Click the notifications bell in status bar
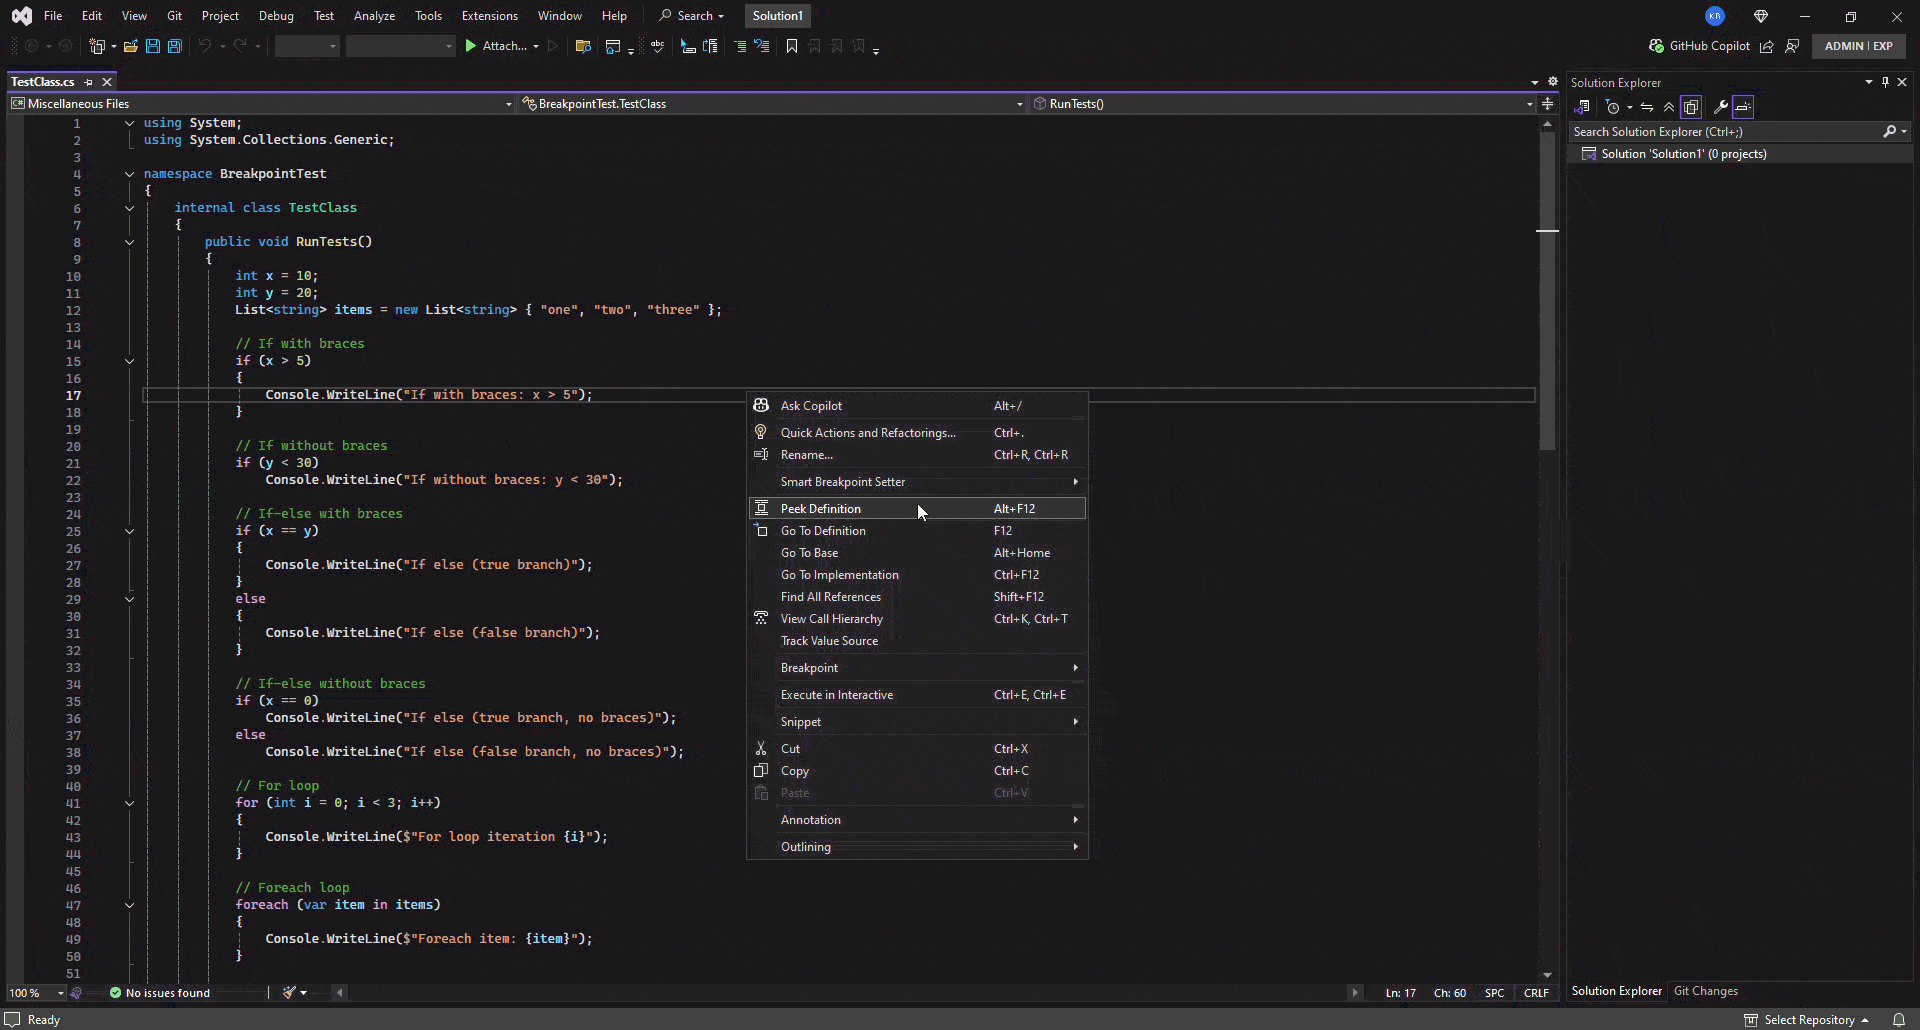Image resolution: width=1920 pixels, height=1030 pixels. click(x=1898, y=1020)
